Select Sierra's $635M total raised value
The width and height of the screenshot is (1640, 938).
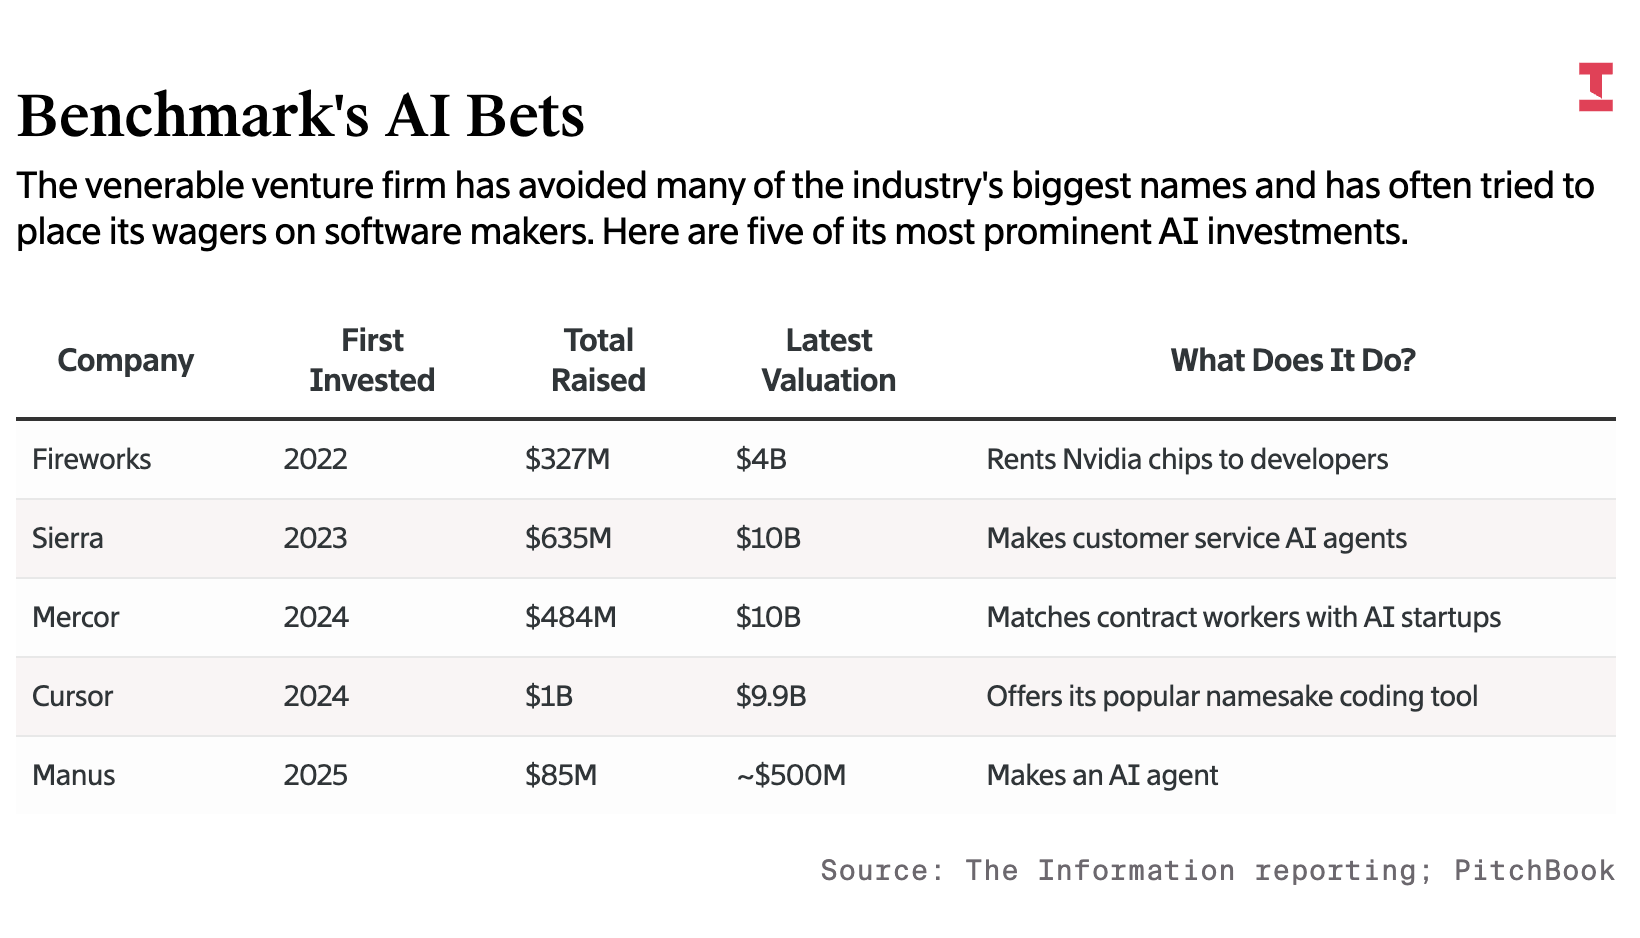click(x=568, y=538)
